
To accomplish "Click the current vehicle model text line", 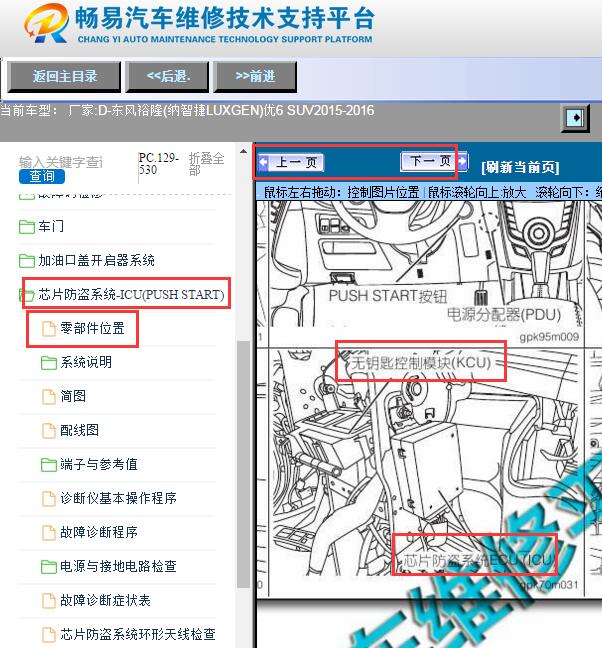I will [x=187, y=111].
